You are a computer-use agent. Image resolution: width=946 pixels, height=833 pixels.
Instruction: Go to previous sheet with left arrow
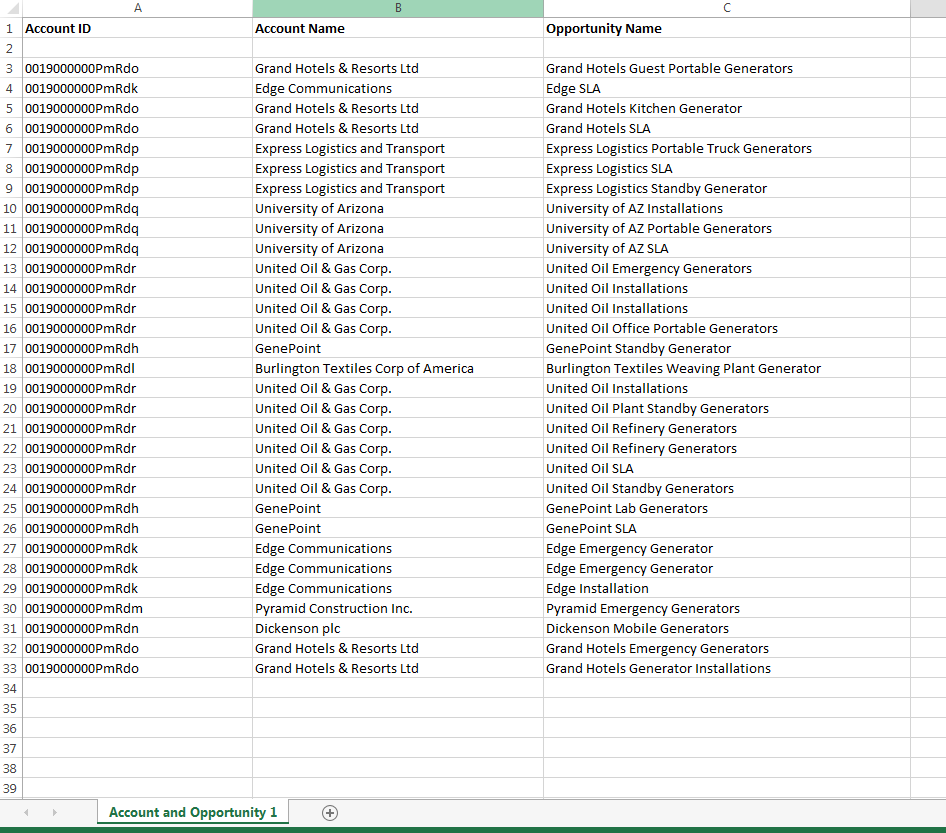27,812
